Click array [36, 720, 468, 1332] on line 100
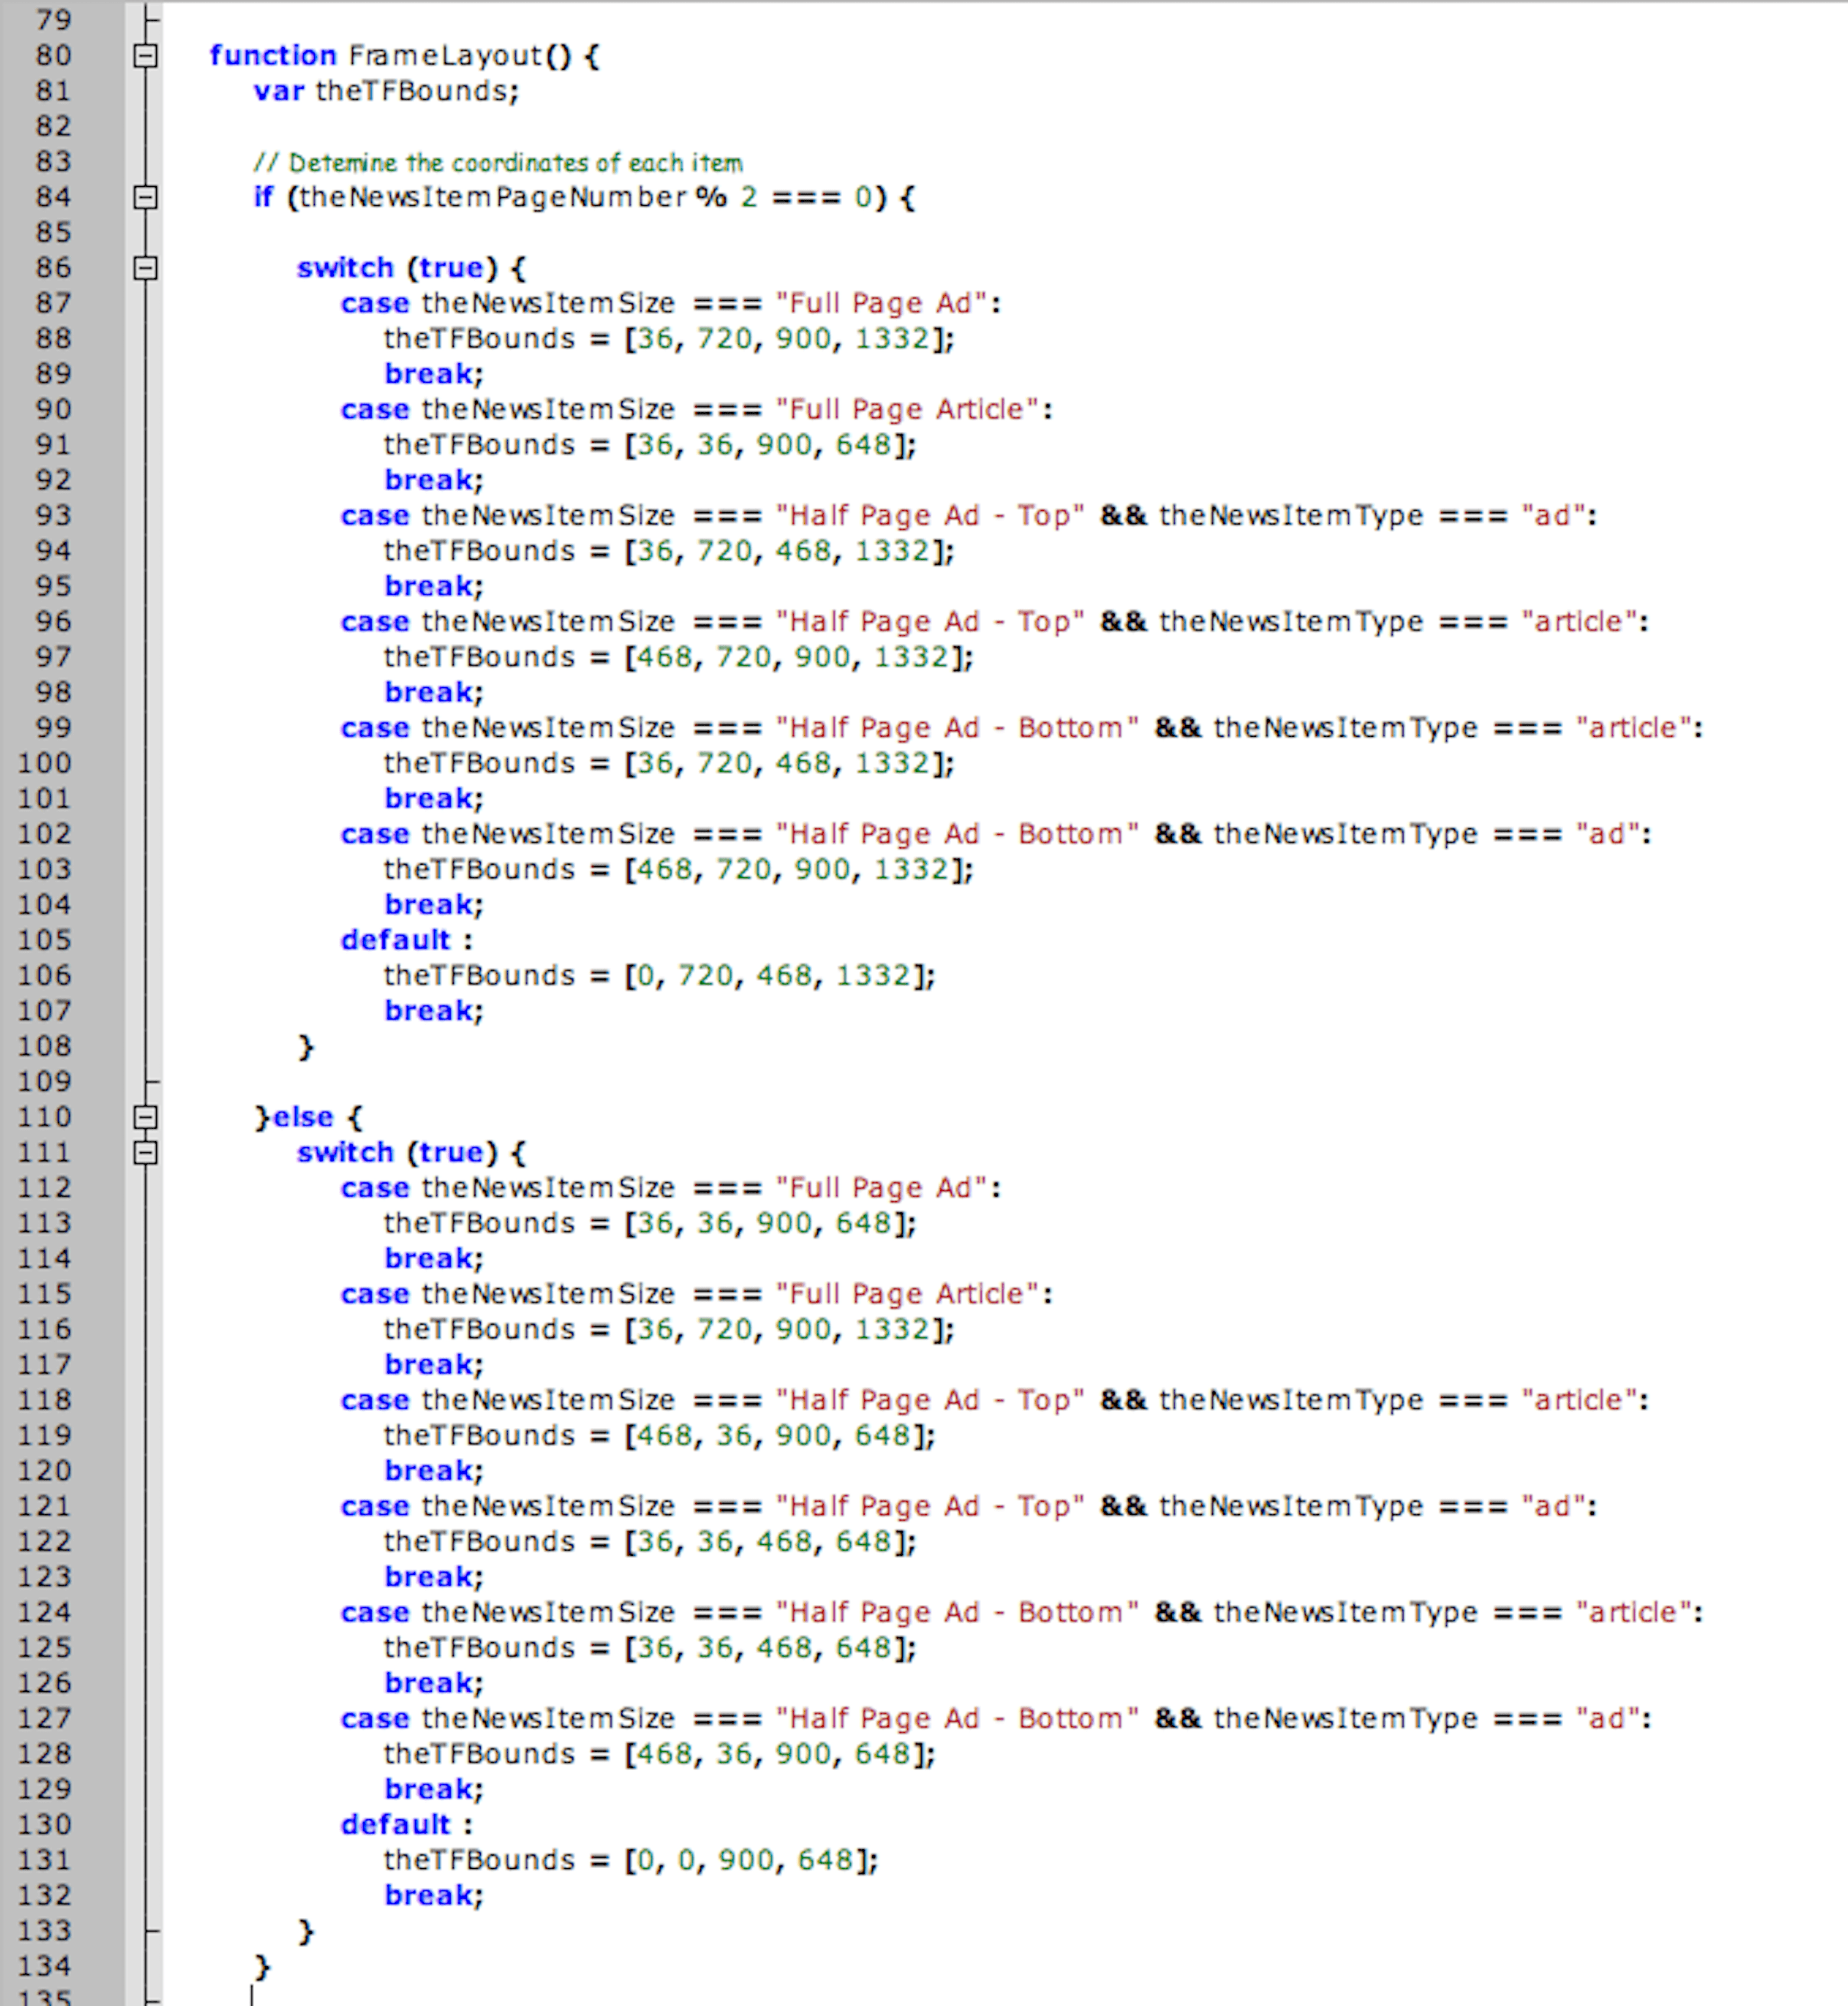Image resolution: width=1848 pixels, height=2006 pixels. 785,764
